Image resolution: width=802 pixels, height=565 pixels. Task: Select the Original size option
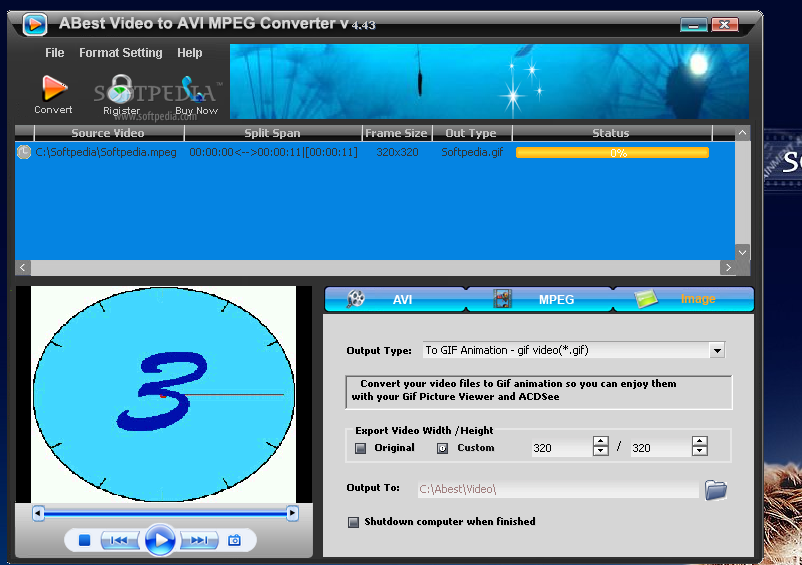(x=361, y=448)
